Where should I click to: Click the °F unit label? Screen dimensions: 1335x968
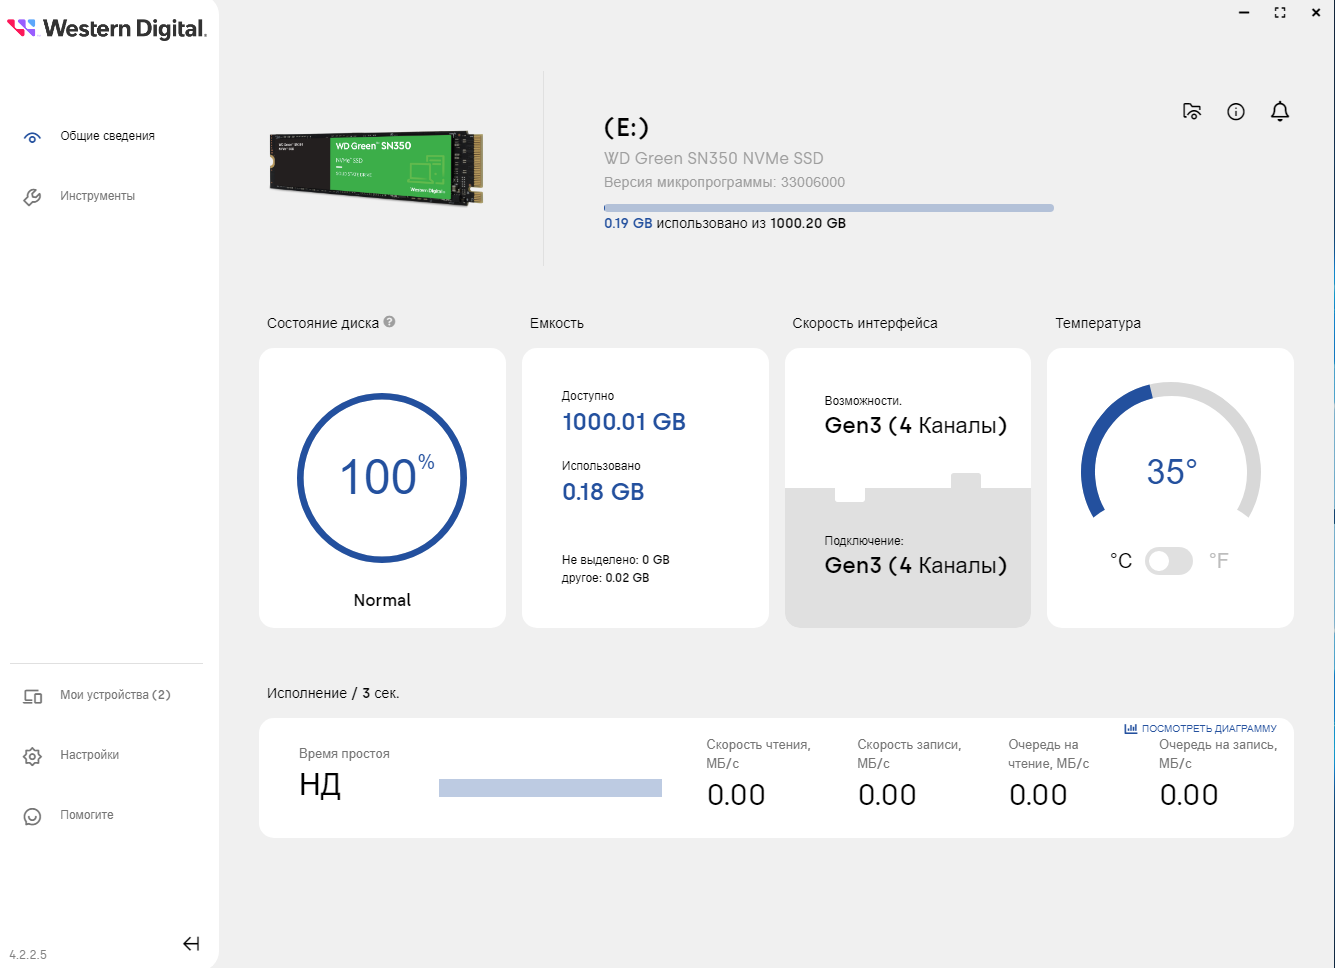(x=1219, y=561)
